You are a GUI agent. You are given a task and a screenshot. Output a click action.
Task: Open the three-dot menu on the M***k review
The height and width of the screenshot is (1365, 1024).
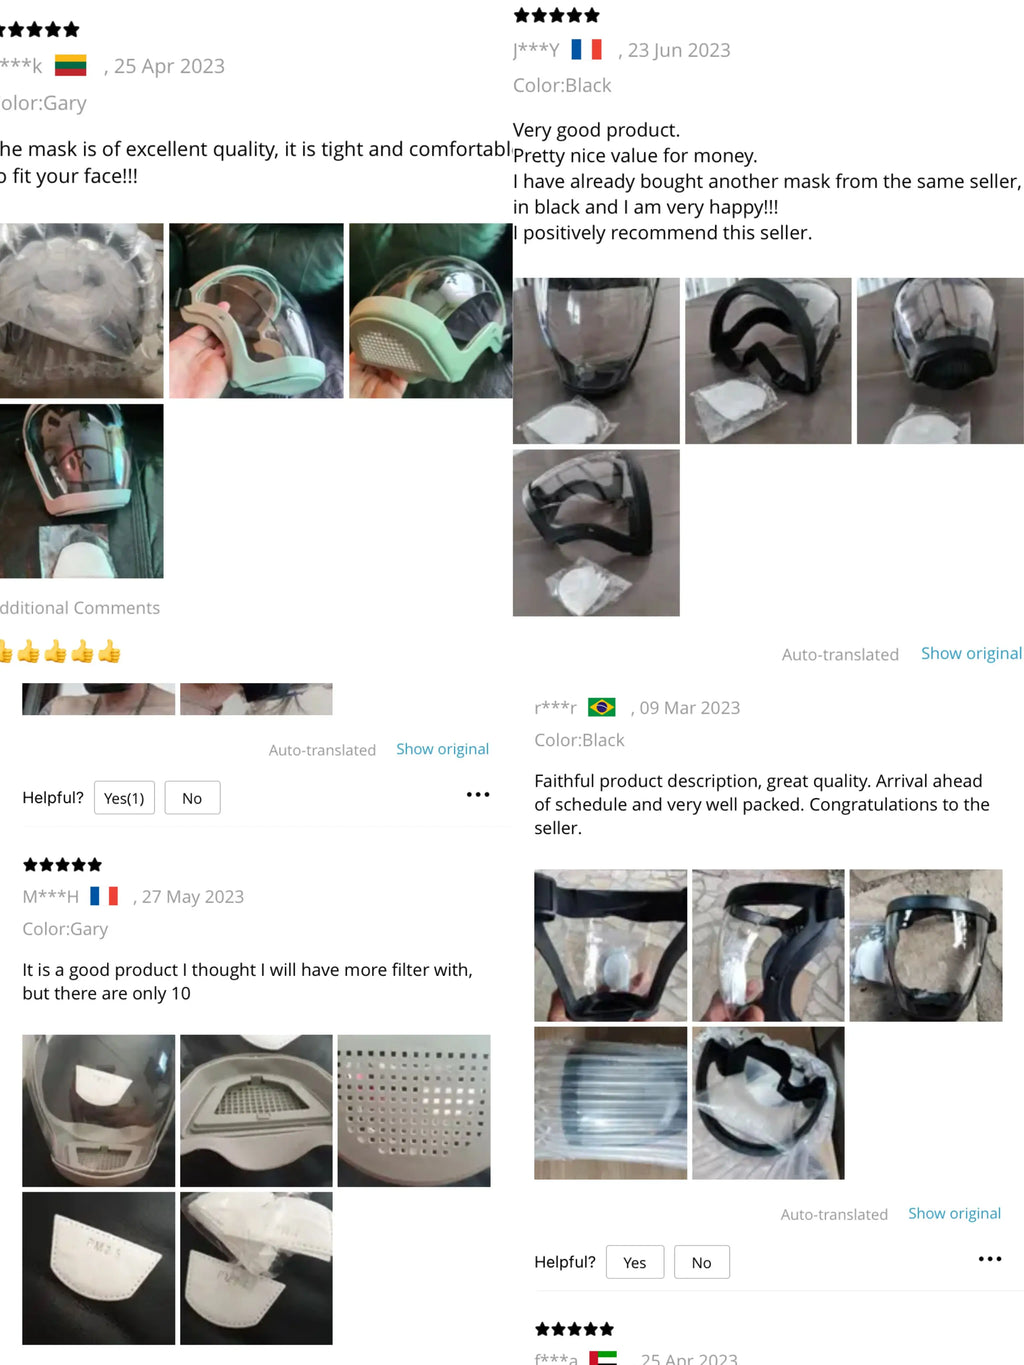[478, 795]
